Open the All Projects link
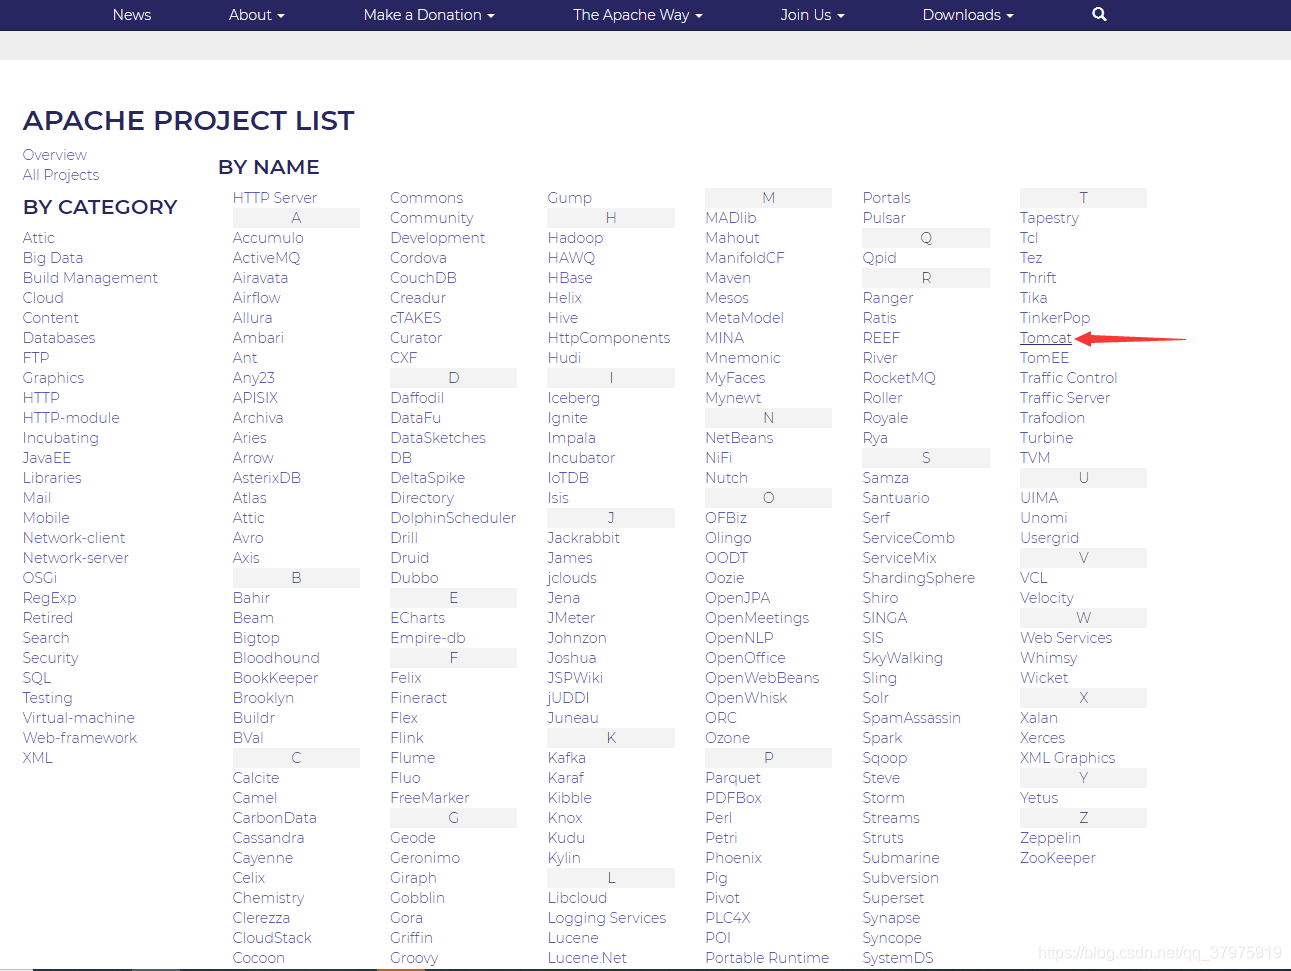This screenshot has width=1291, height=971. [x=61, y=175]
